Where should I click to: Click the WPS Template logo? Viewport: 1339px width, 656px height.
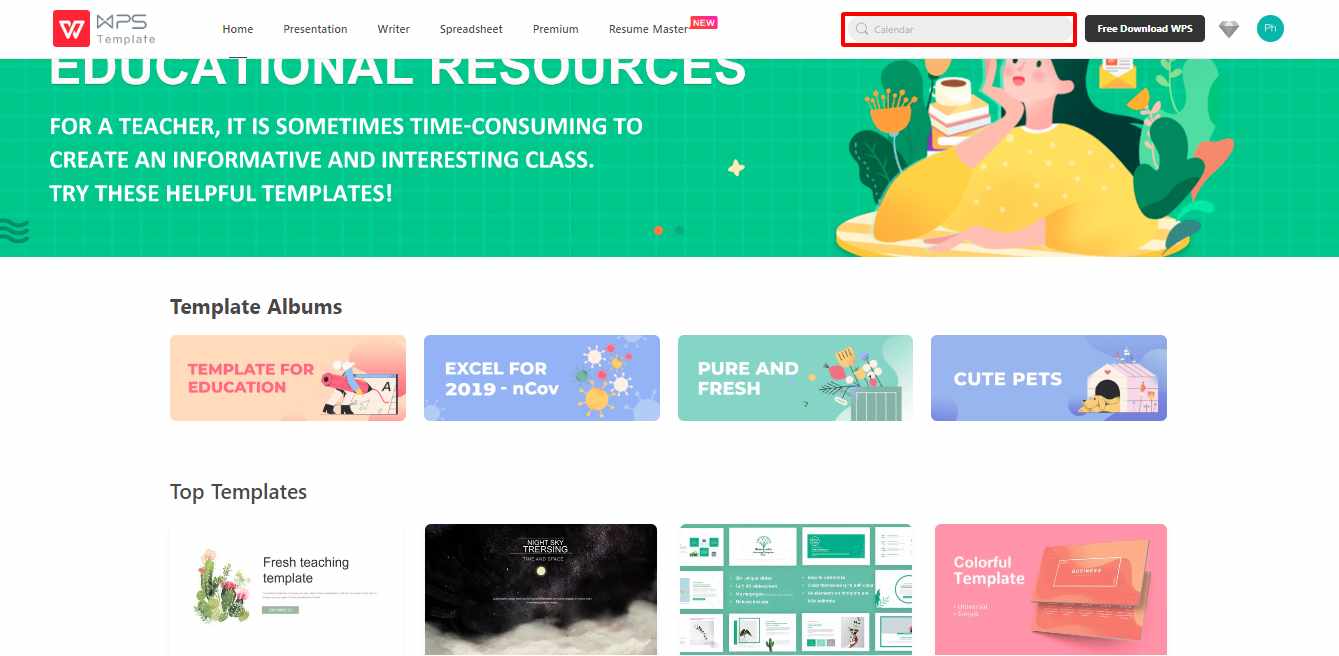105,29
